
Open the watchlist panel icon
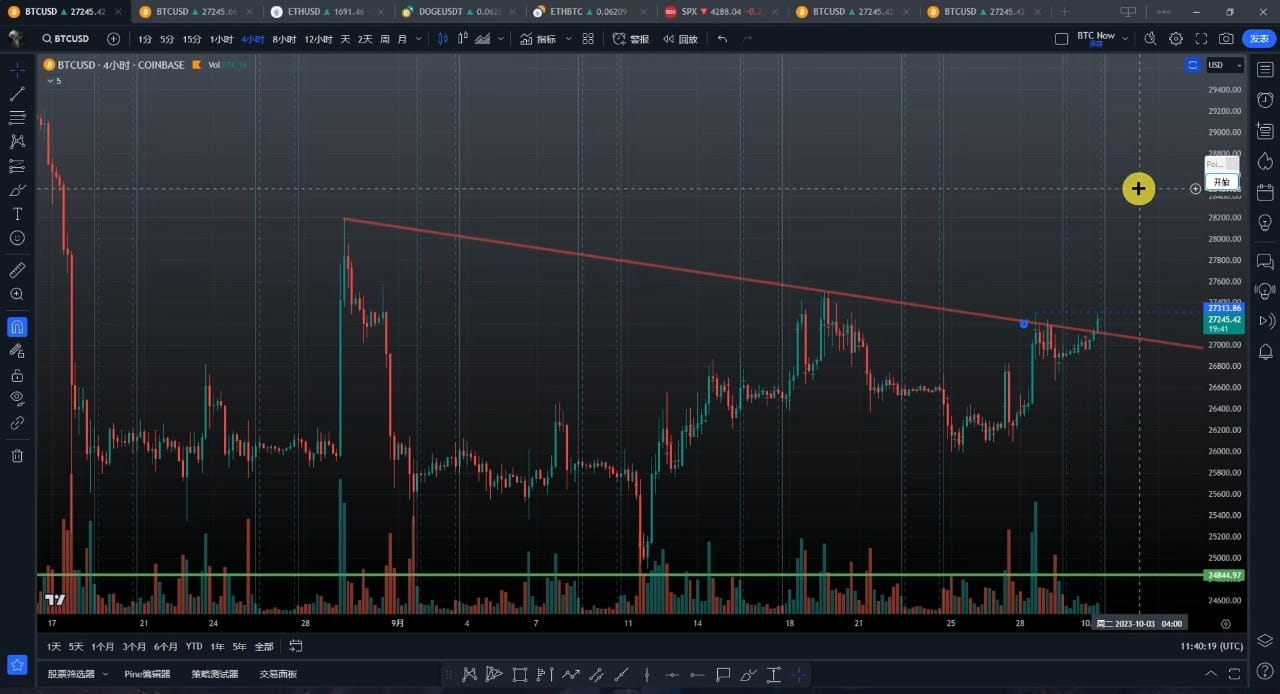click(1265, 69)
